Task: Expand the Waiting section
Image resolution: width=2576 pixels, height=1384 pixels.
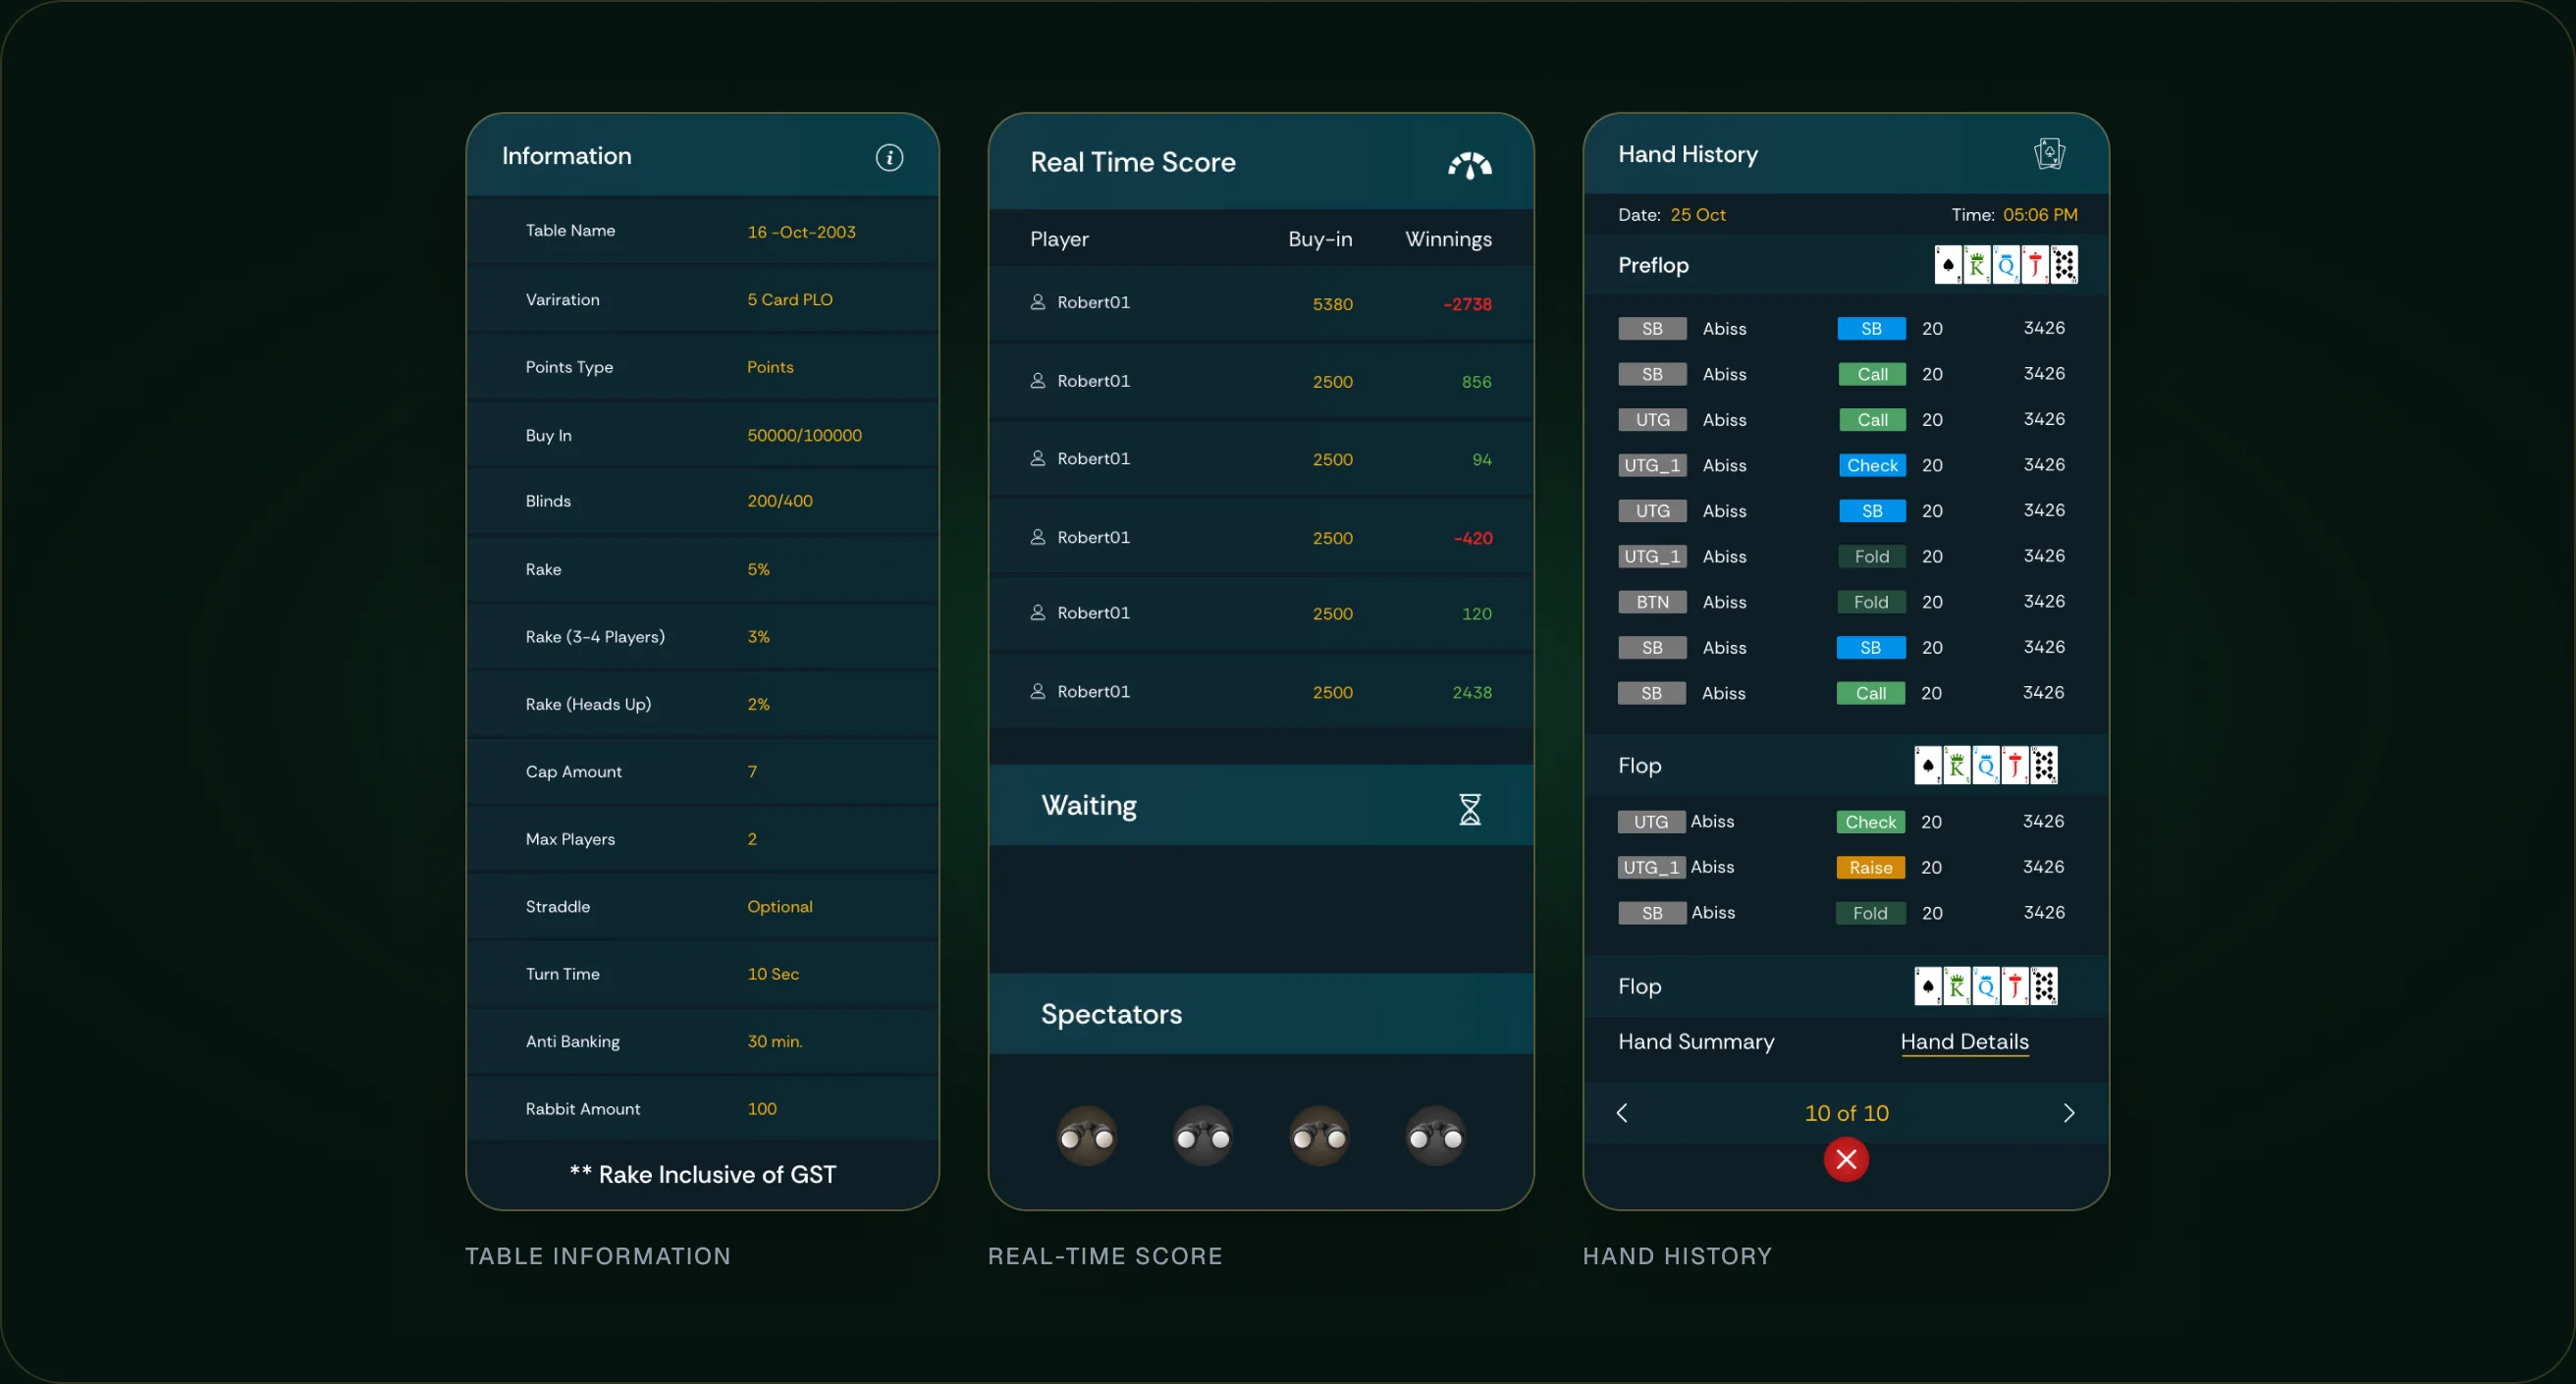Action: coord(1260,806)
